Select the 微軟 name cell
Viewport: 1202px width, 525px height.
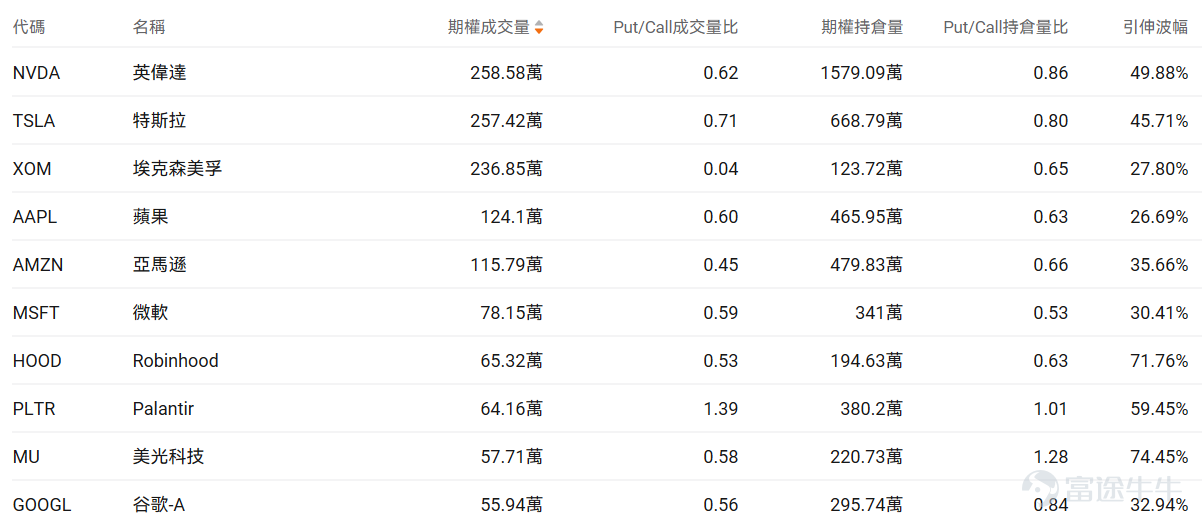[151, 313]
